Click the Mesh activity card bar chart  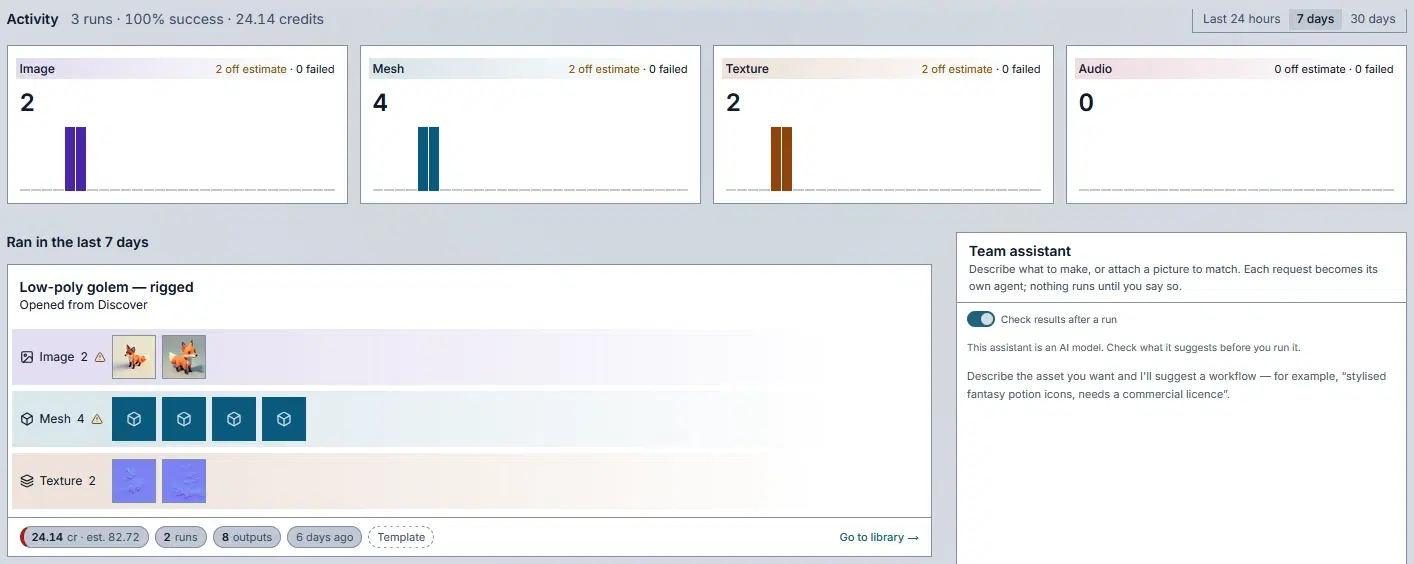(531, 158)
